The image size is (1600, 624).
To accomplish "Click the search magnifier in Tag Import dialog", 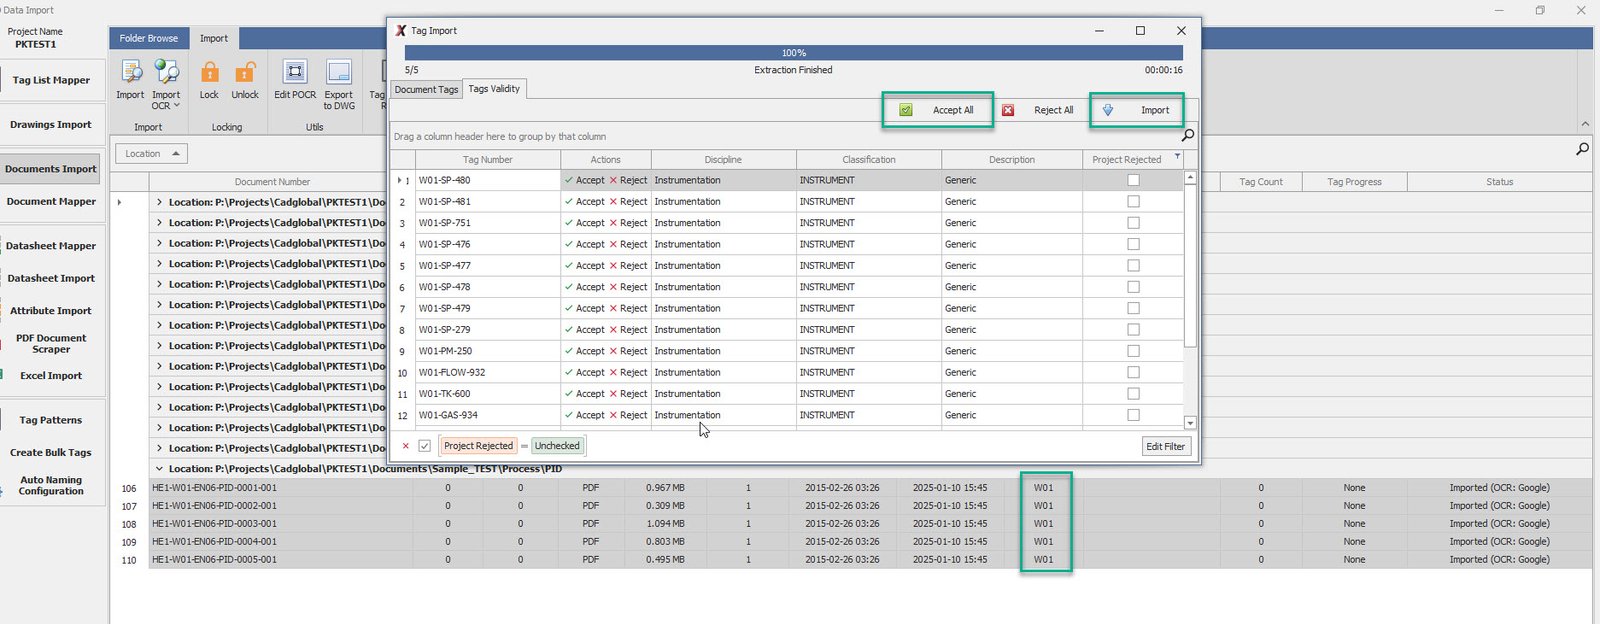I will (x=1187, y=135).
